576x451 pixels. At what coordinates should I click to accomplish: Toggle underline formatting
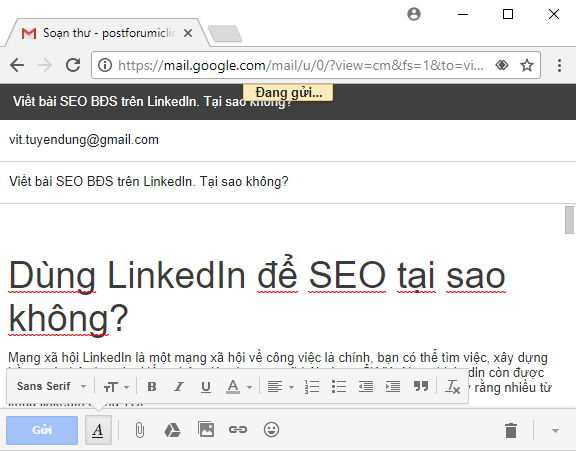tap(206, 387)
